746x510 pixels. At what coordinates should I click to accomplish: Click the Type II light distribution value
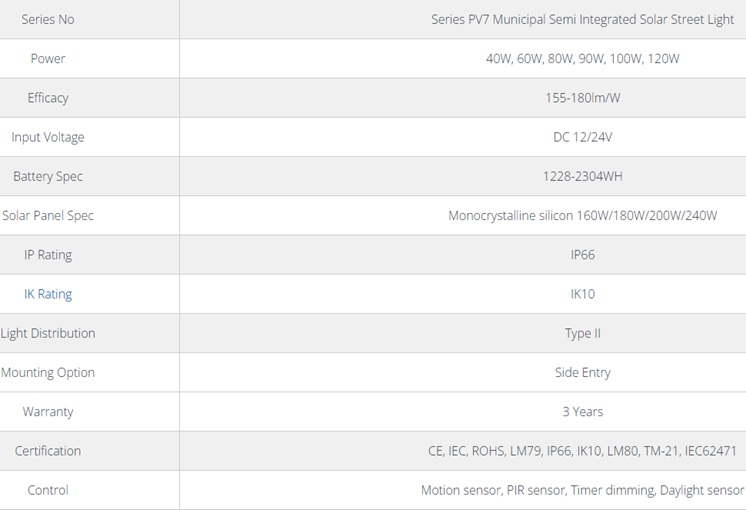pyautogui.click(x=582, y=333)
